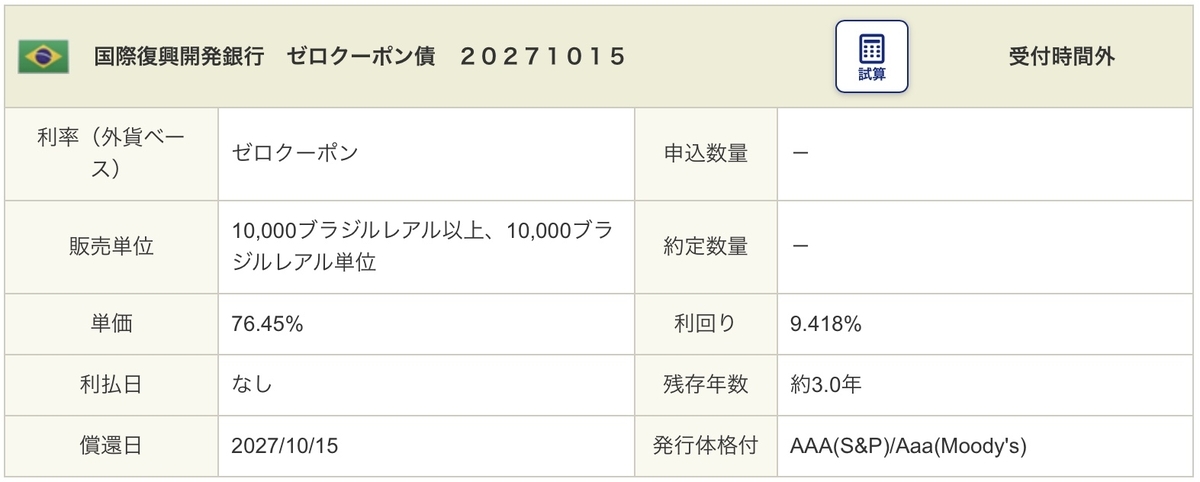
Task: Select the 76.45% unit price value
Action: coord(267,324)
